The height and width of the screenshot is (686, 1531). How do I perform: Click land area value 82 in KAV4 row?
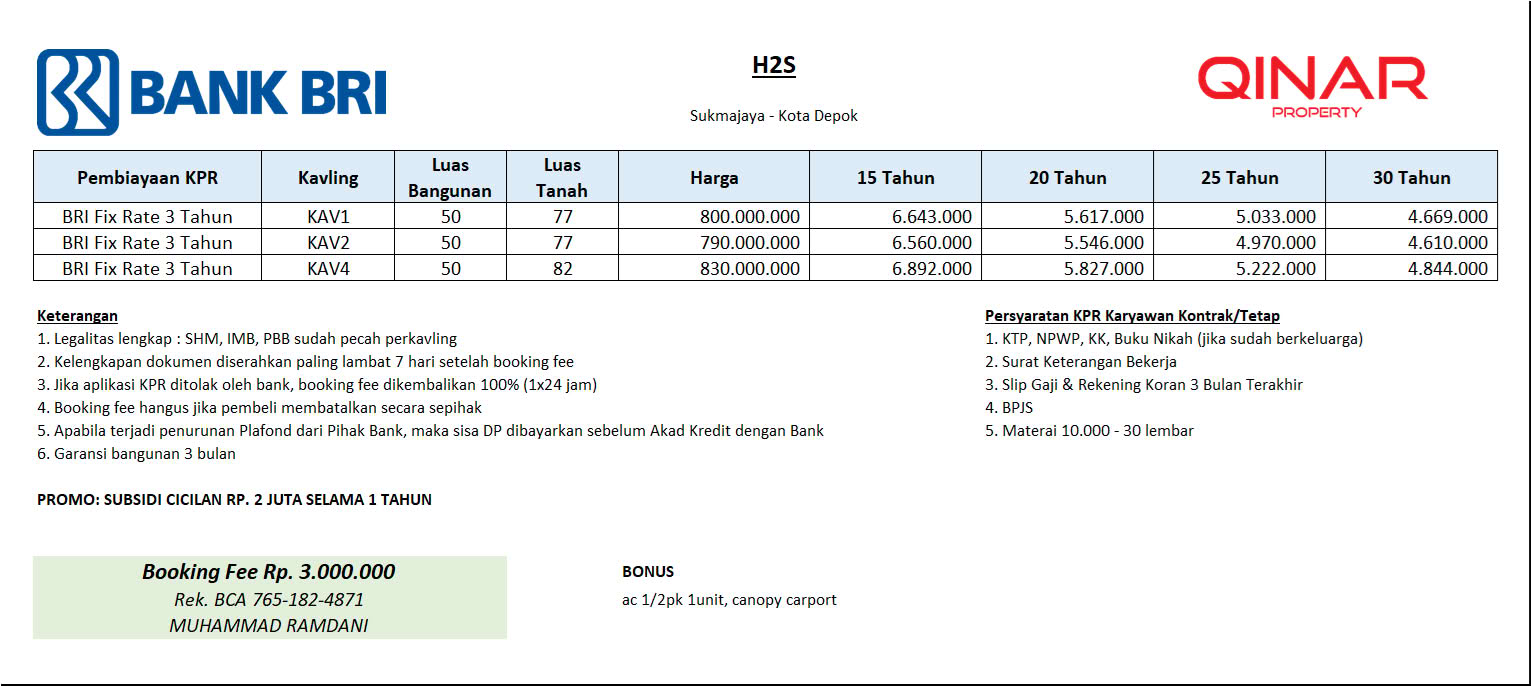tap(563, 268)
